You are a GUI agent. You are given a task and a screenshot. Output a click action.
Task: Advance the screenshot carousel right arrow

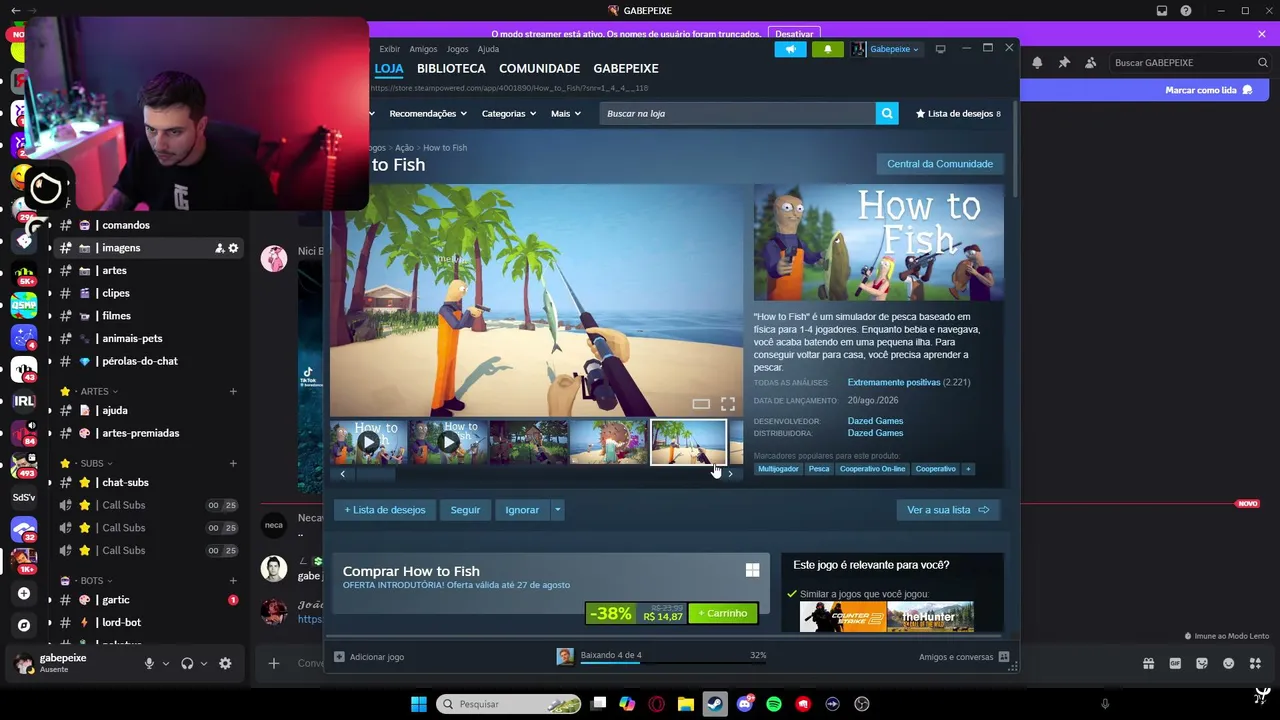tap(730, 474)
